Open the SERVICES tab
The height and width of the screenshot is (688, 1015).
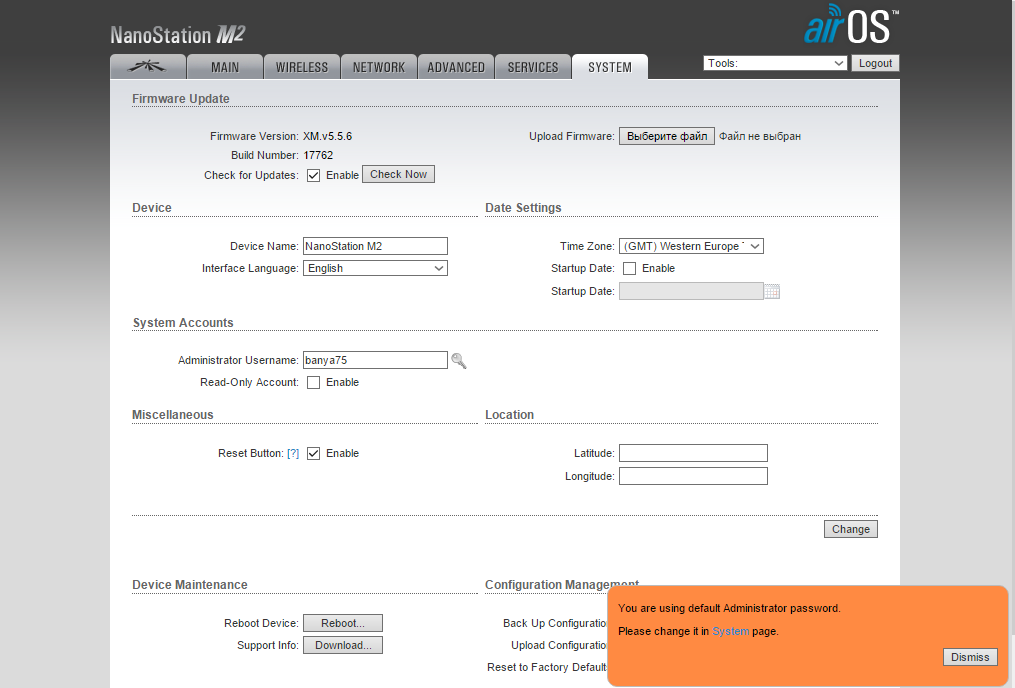point(533,67)
